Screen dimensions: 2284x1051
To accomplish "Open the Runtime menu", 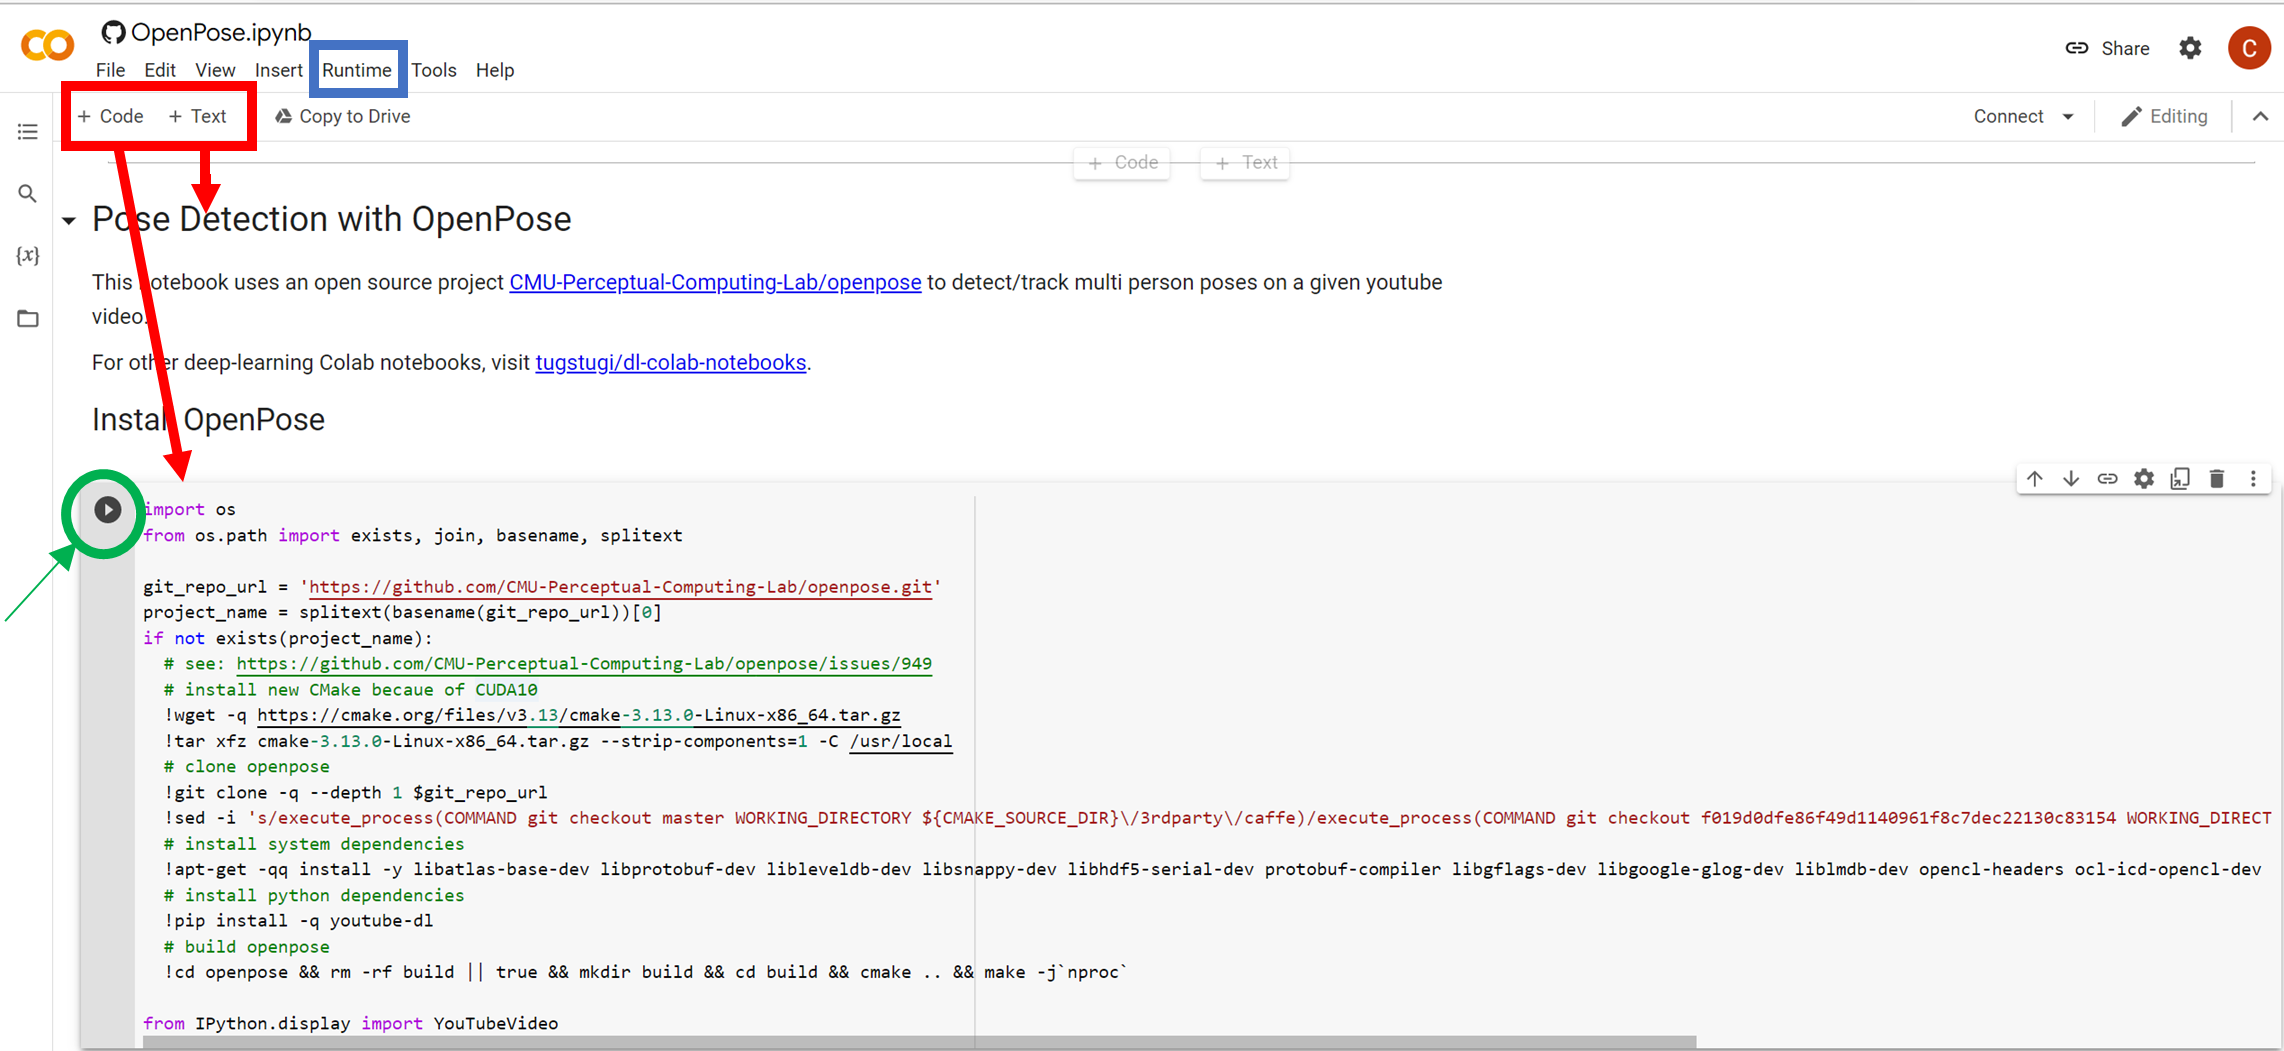I will (357, 70).
